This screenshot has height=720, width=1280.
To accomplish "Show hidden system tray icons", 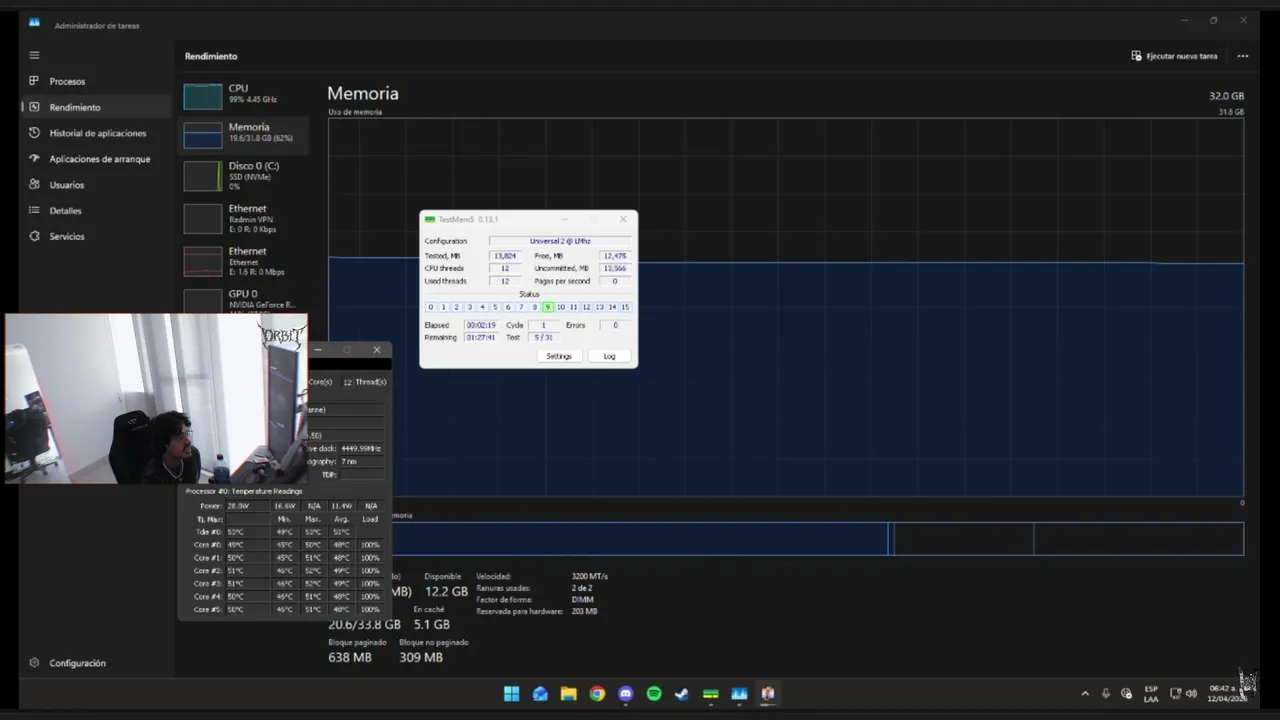I will pos(1085,694).
